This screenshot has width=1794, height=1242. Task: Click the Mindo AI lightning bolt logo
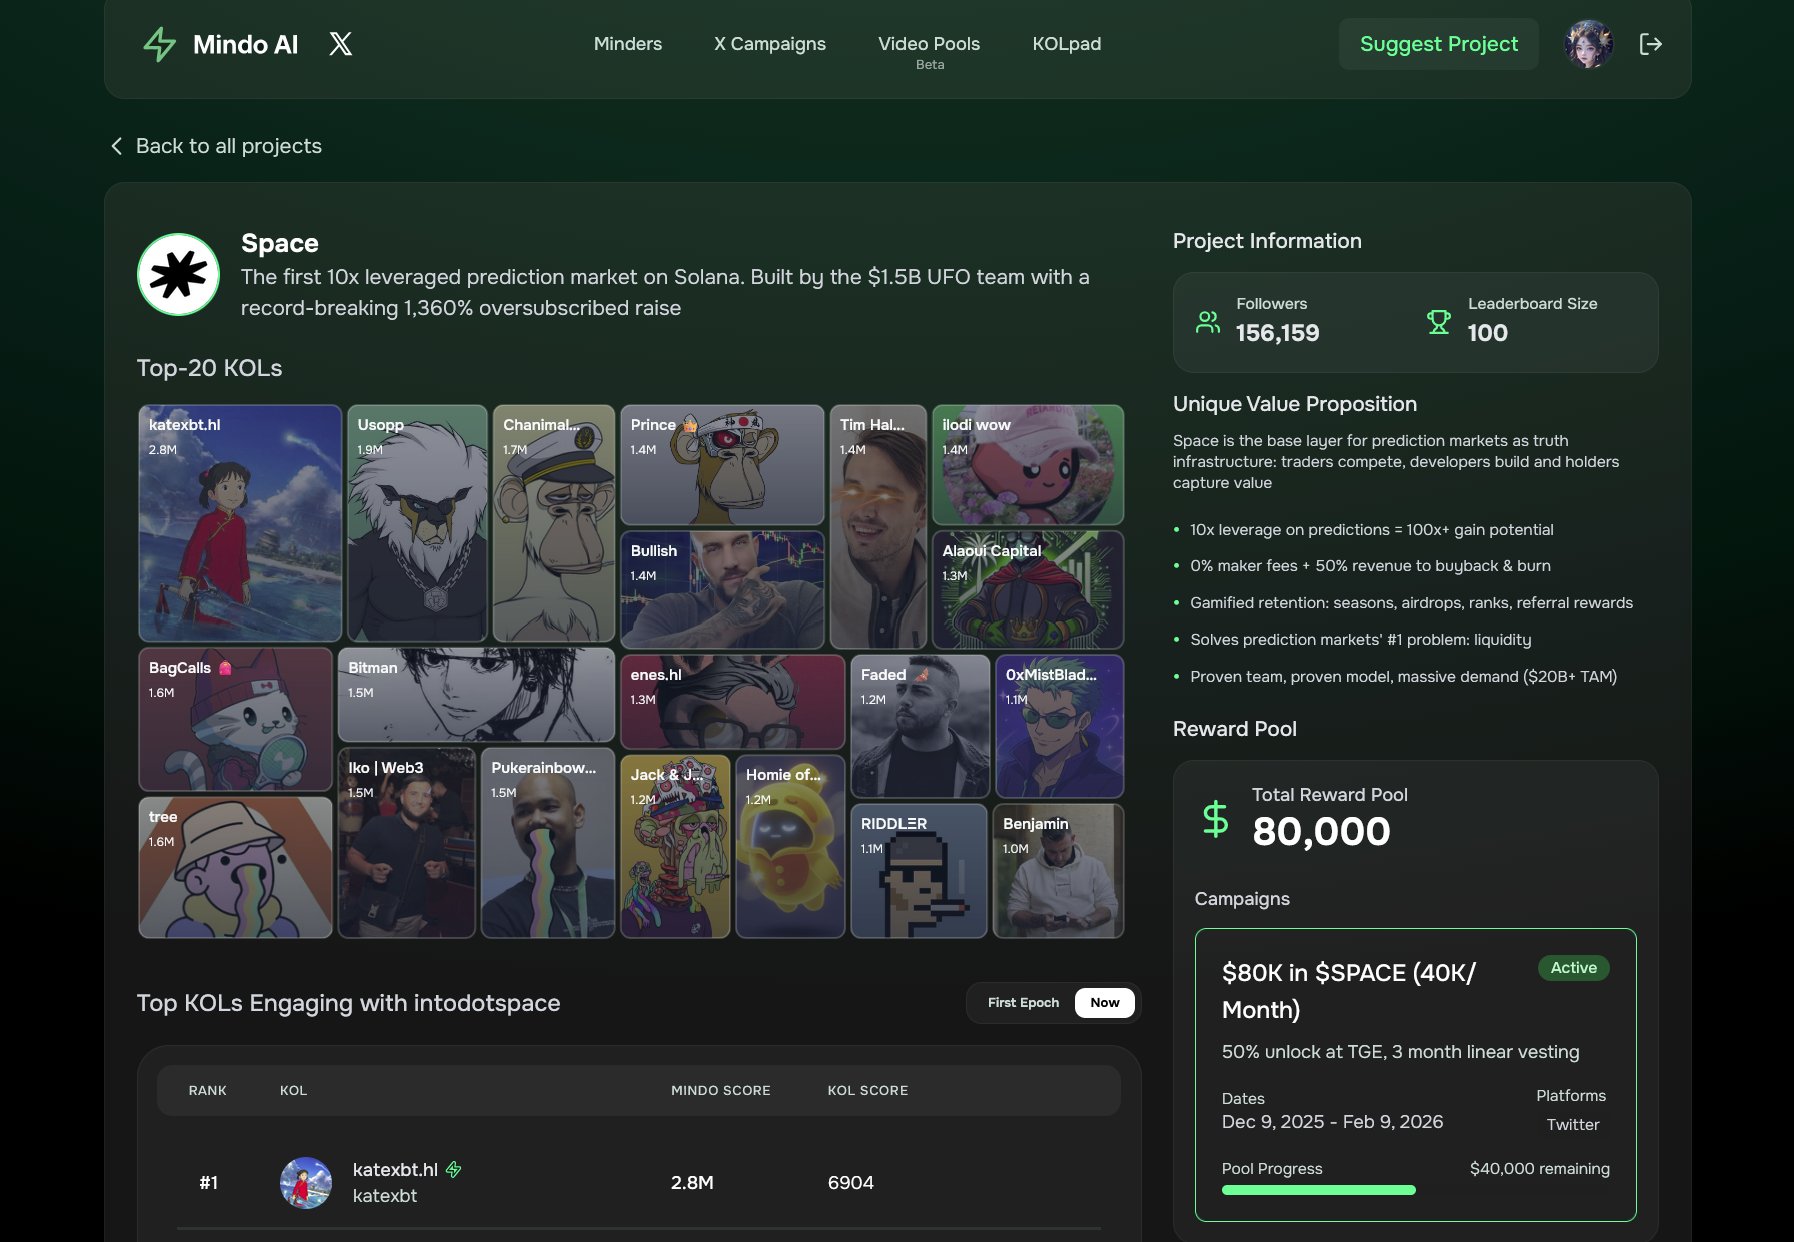[160, 44]
